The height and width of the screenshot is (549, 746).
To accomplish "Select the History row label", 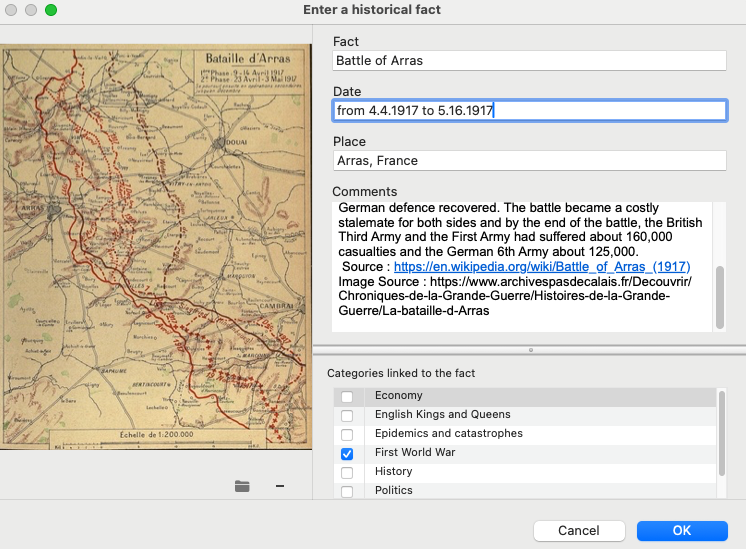I will [x=393, y=471].
